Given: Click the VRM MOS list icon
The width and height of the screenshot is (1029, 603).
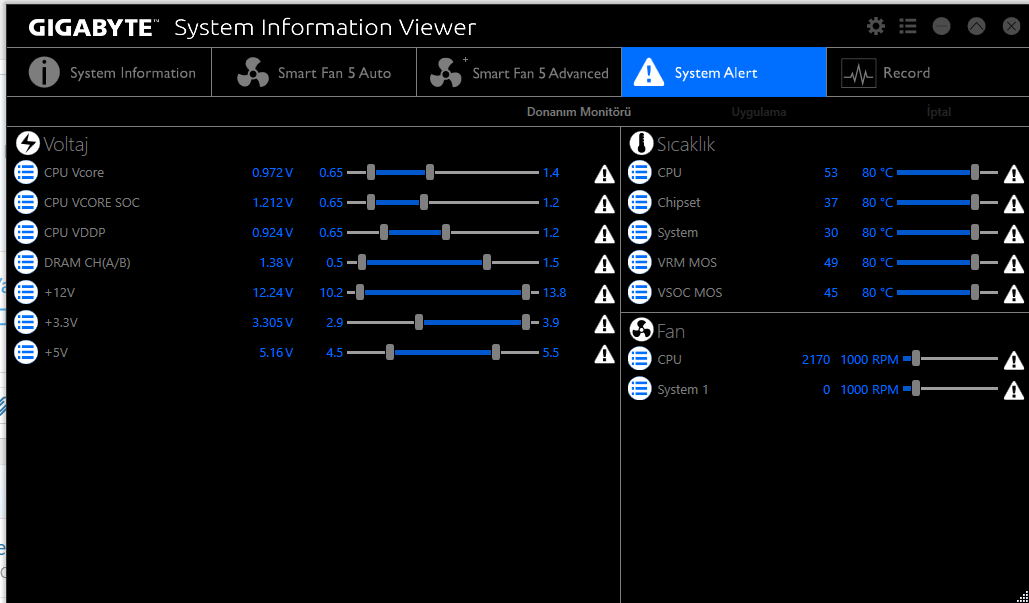Looking at the screenshot, I should 640,262.
